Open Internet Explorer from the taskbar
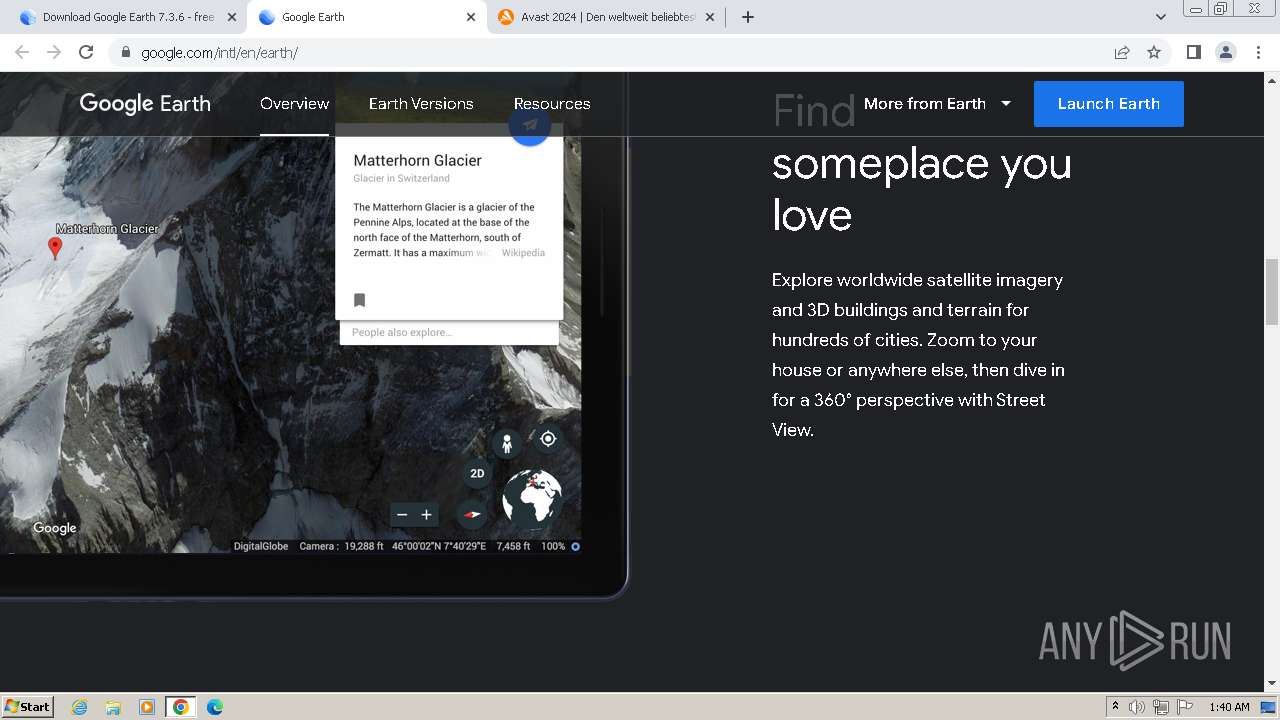Screen dimensions: 1280x720 [x=79, y=707]
